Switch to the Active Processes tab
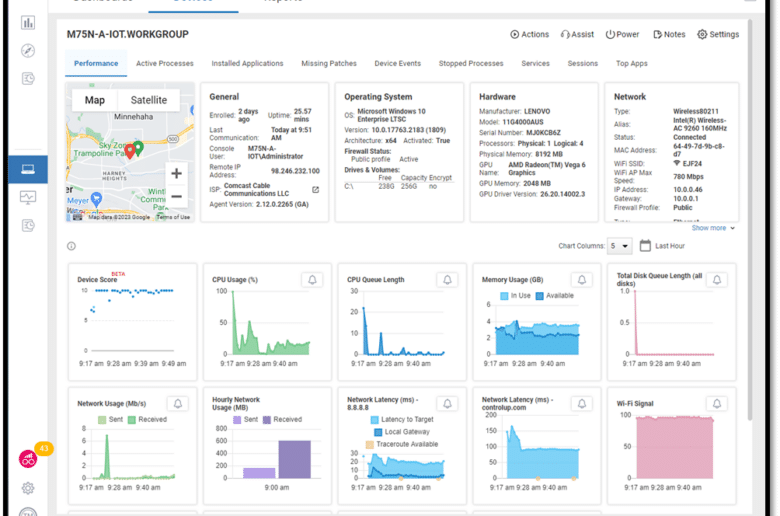Screen dimensions: 780x516 165,64
